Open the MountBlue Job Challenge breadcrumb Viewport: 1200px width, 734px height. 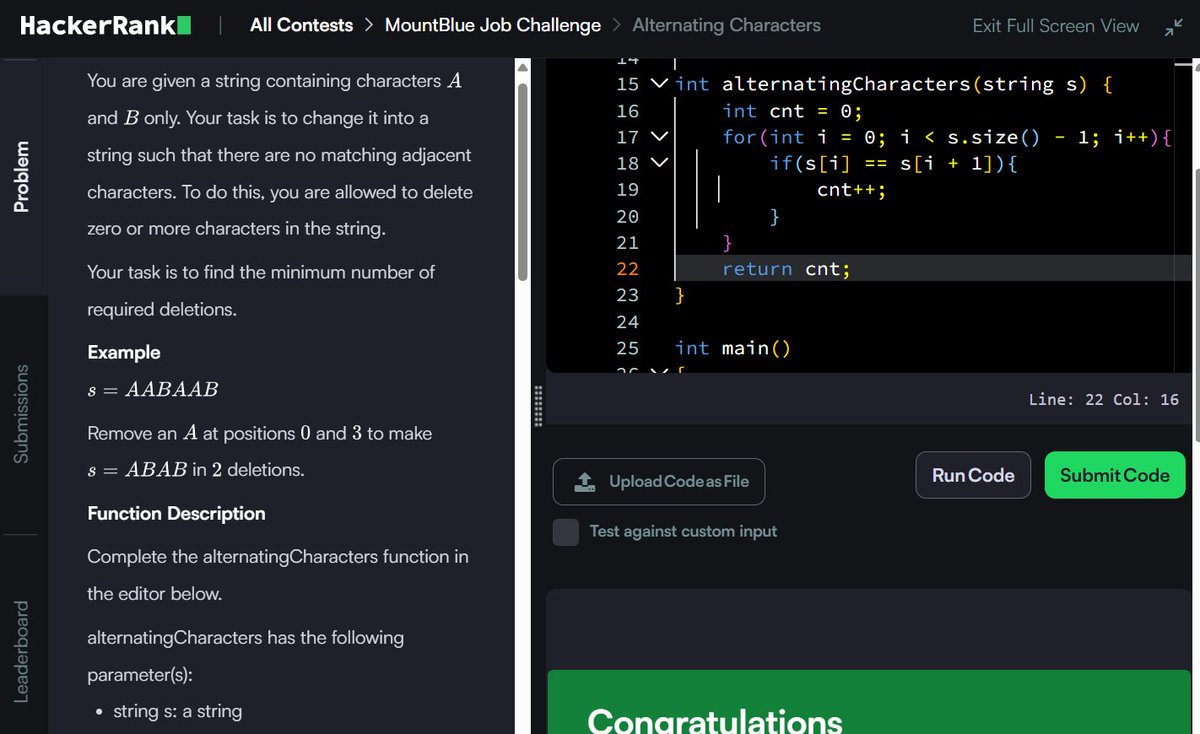pos(493,25)
